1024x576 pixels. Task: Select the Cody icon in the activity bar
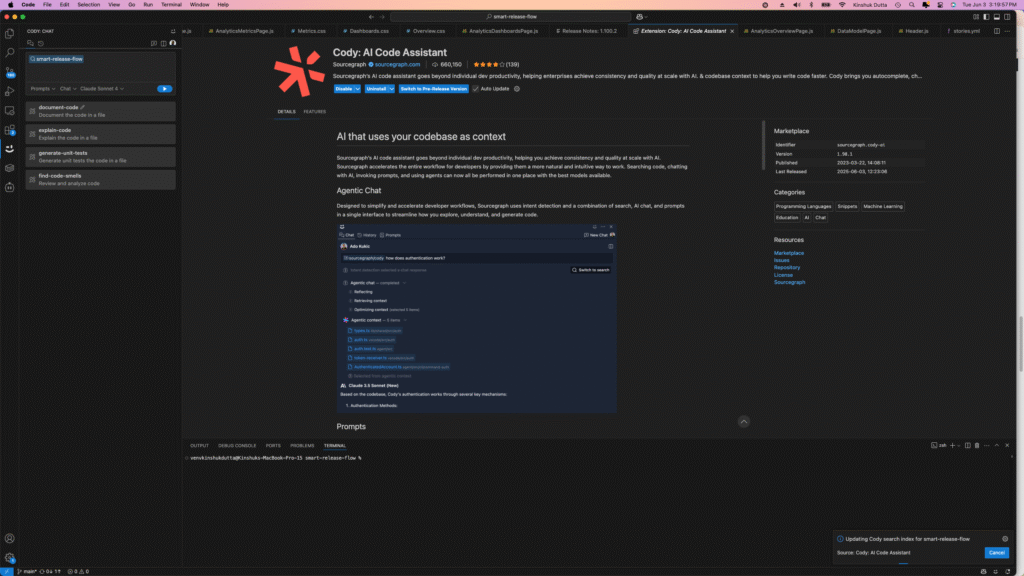point(10,149)
